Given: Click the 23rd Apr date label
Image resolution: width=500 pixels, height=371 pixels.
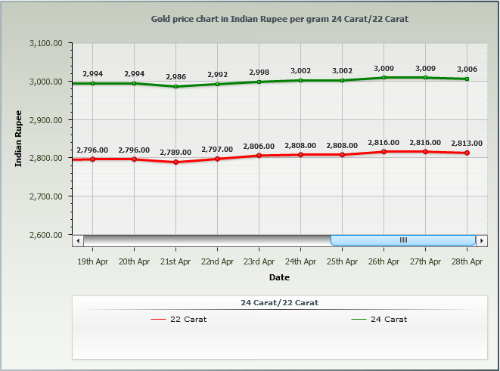Looking at the screenshot, I should 259,262.
